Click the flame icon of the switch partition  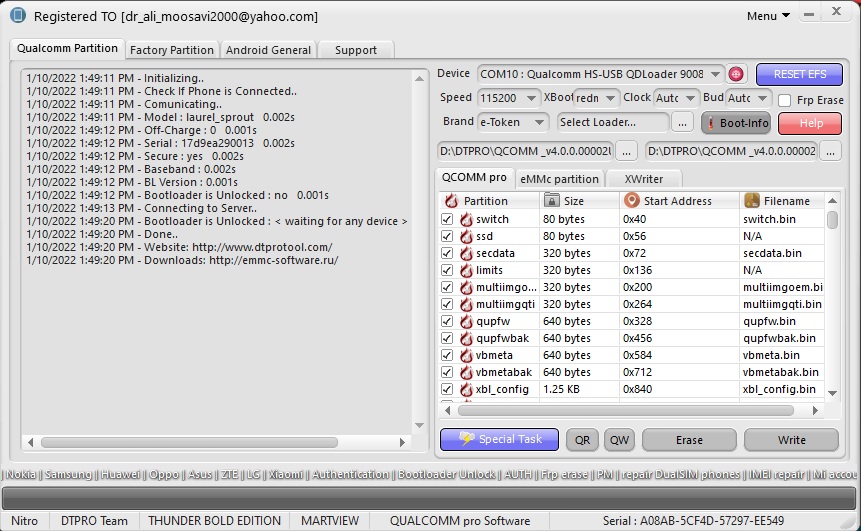466,219
